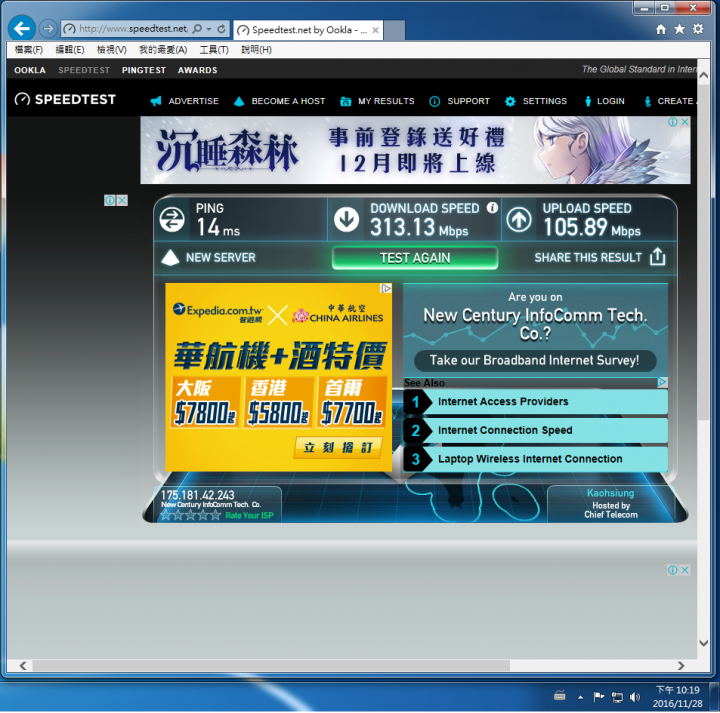
Task: Click the upload speed arrow icon
Action: click(x=519, y=219)
